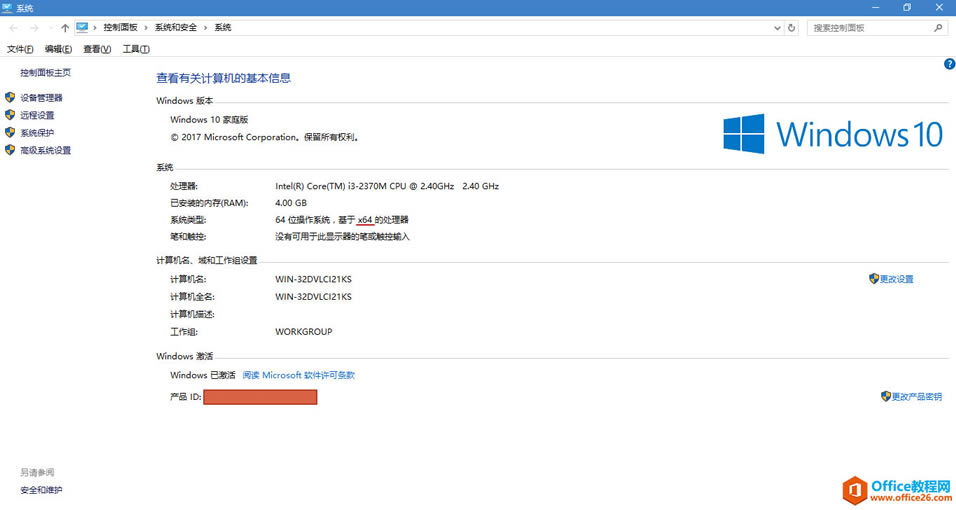The width and height of the screenshot is (956, 510).
Task: Expand chevron after 控制面板 in breadcrumb
Action: point(146,28)
